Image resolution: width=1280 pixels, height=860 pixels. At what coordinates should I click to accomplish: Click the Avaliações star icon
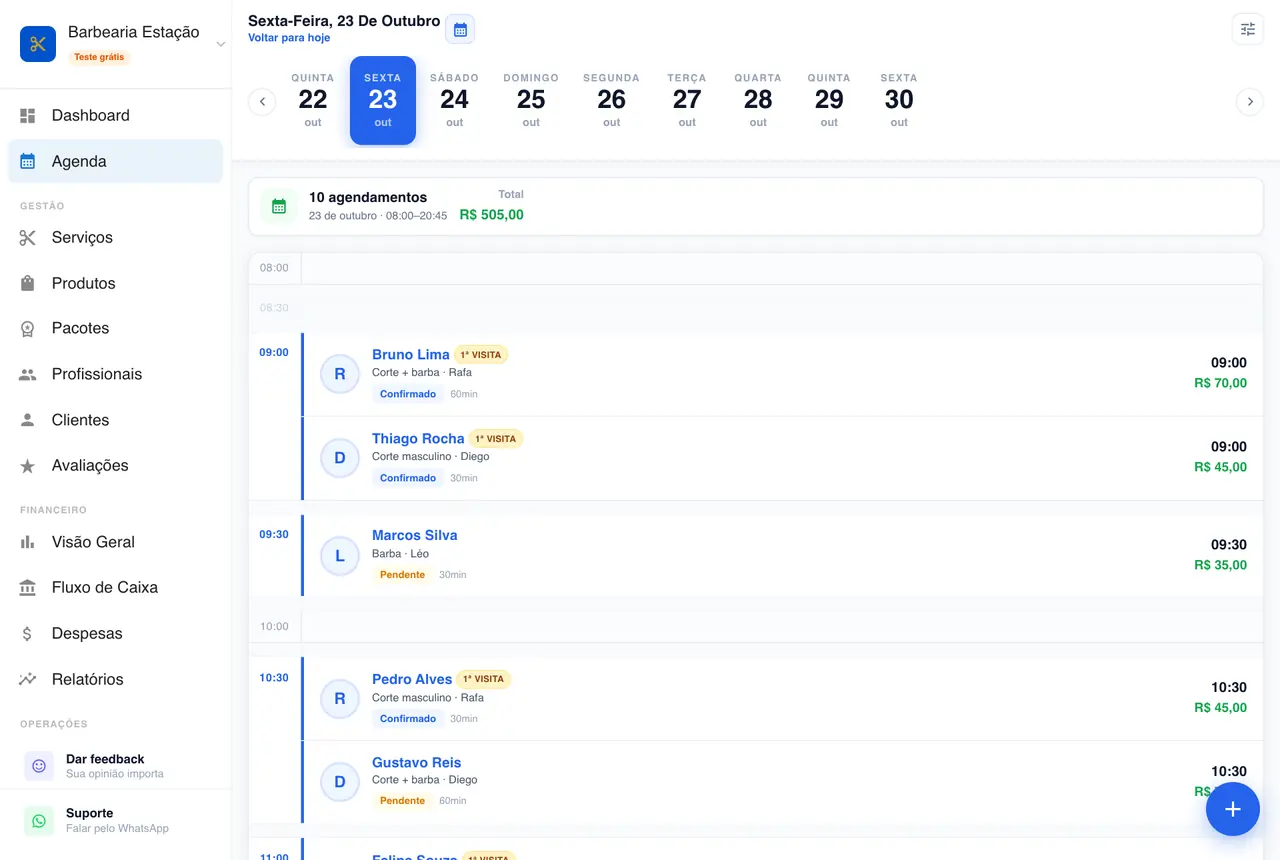(x=28, y=466)
